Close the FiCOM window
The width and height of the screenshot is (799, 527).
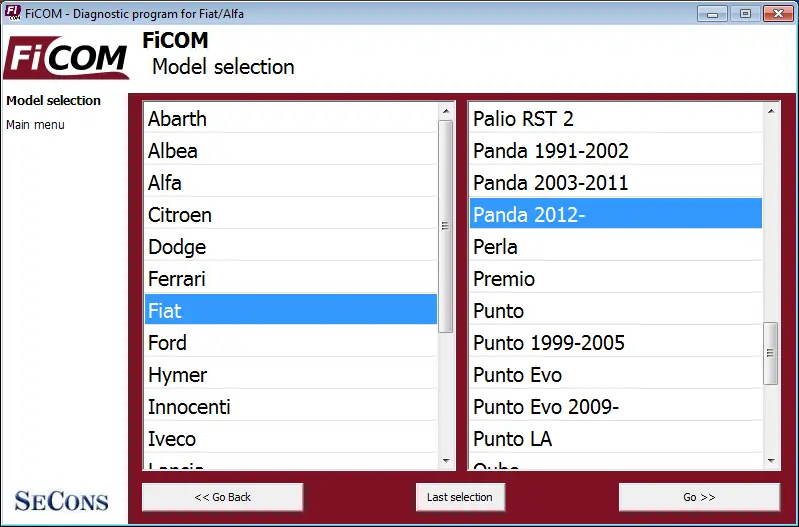click(x=778, y=14)
